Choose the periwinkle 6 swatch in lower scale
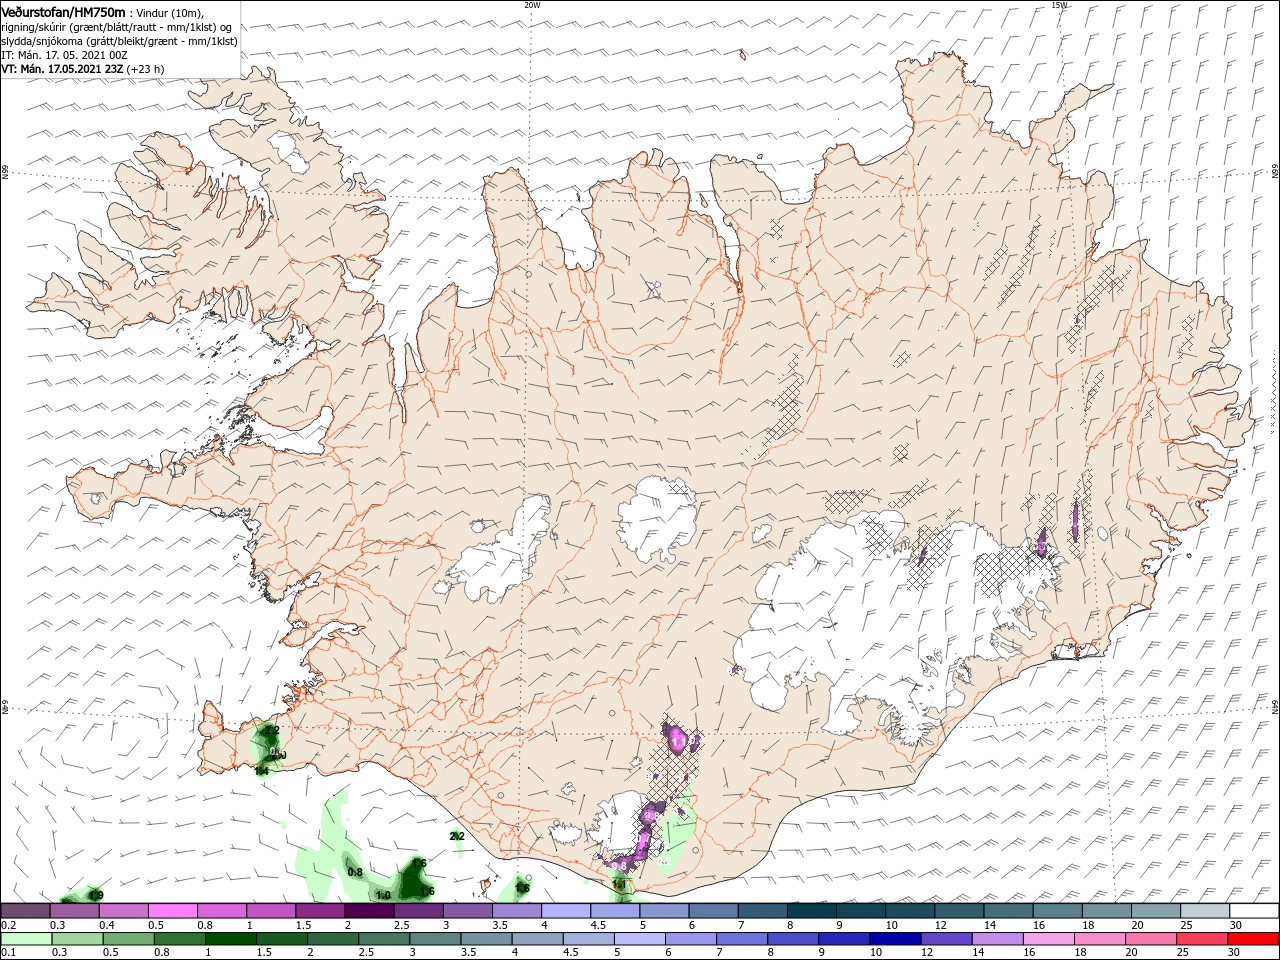Screen dimensions: 1280x960 click(x=691, y=939)
